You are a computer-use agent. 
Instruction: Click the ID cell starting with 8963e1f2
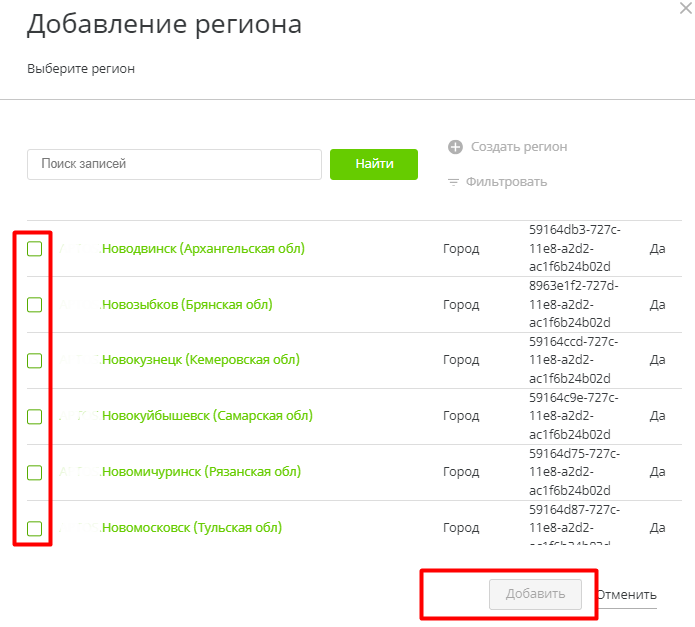point(573,304)
